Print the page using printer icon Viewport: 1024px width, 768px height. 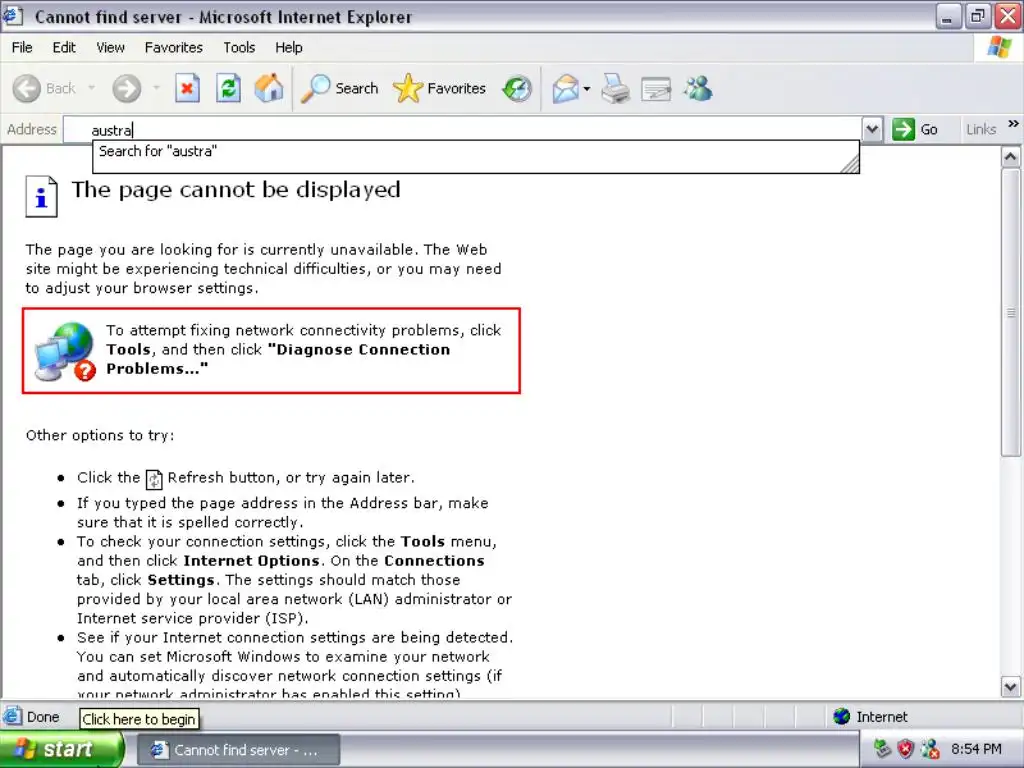(x=615, y=89)
